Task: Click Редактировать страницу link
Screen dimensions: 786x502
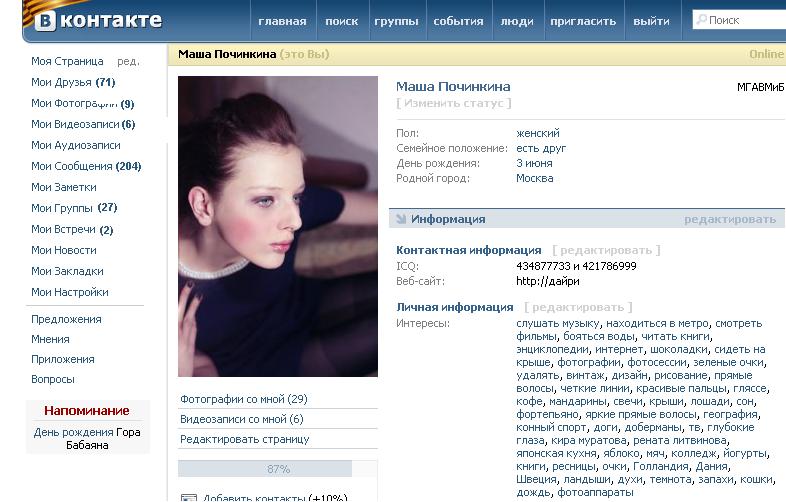Action: click(245, 439)
